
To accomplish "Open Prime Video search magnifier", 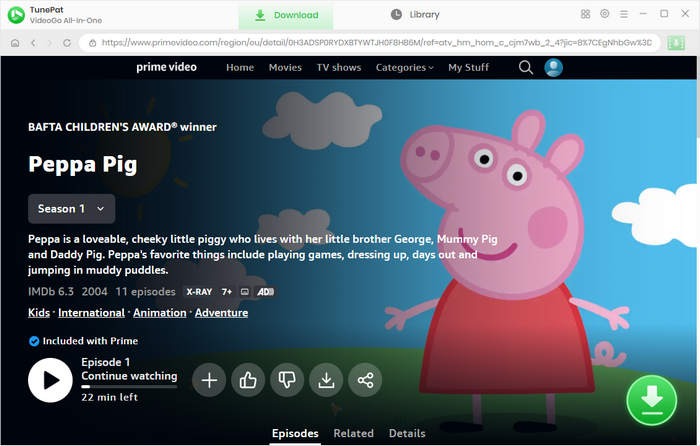I will (x=526, y=67).
